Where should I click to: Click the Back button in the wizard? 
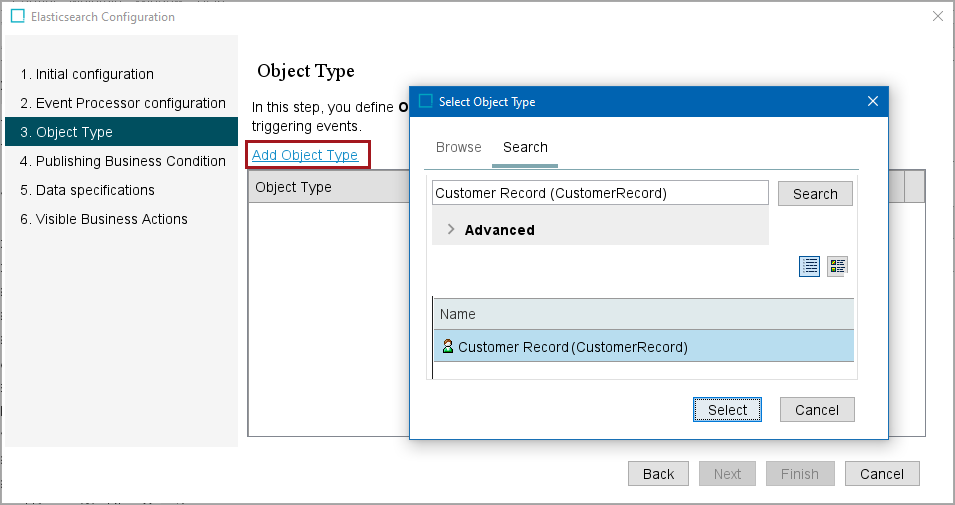point(658,474)
